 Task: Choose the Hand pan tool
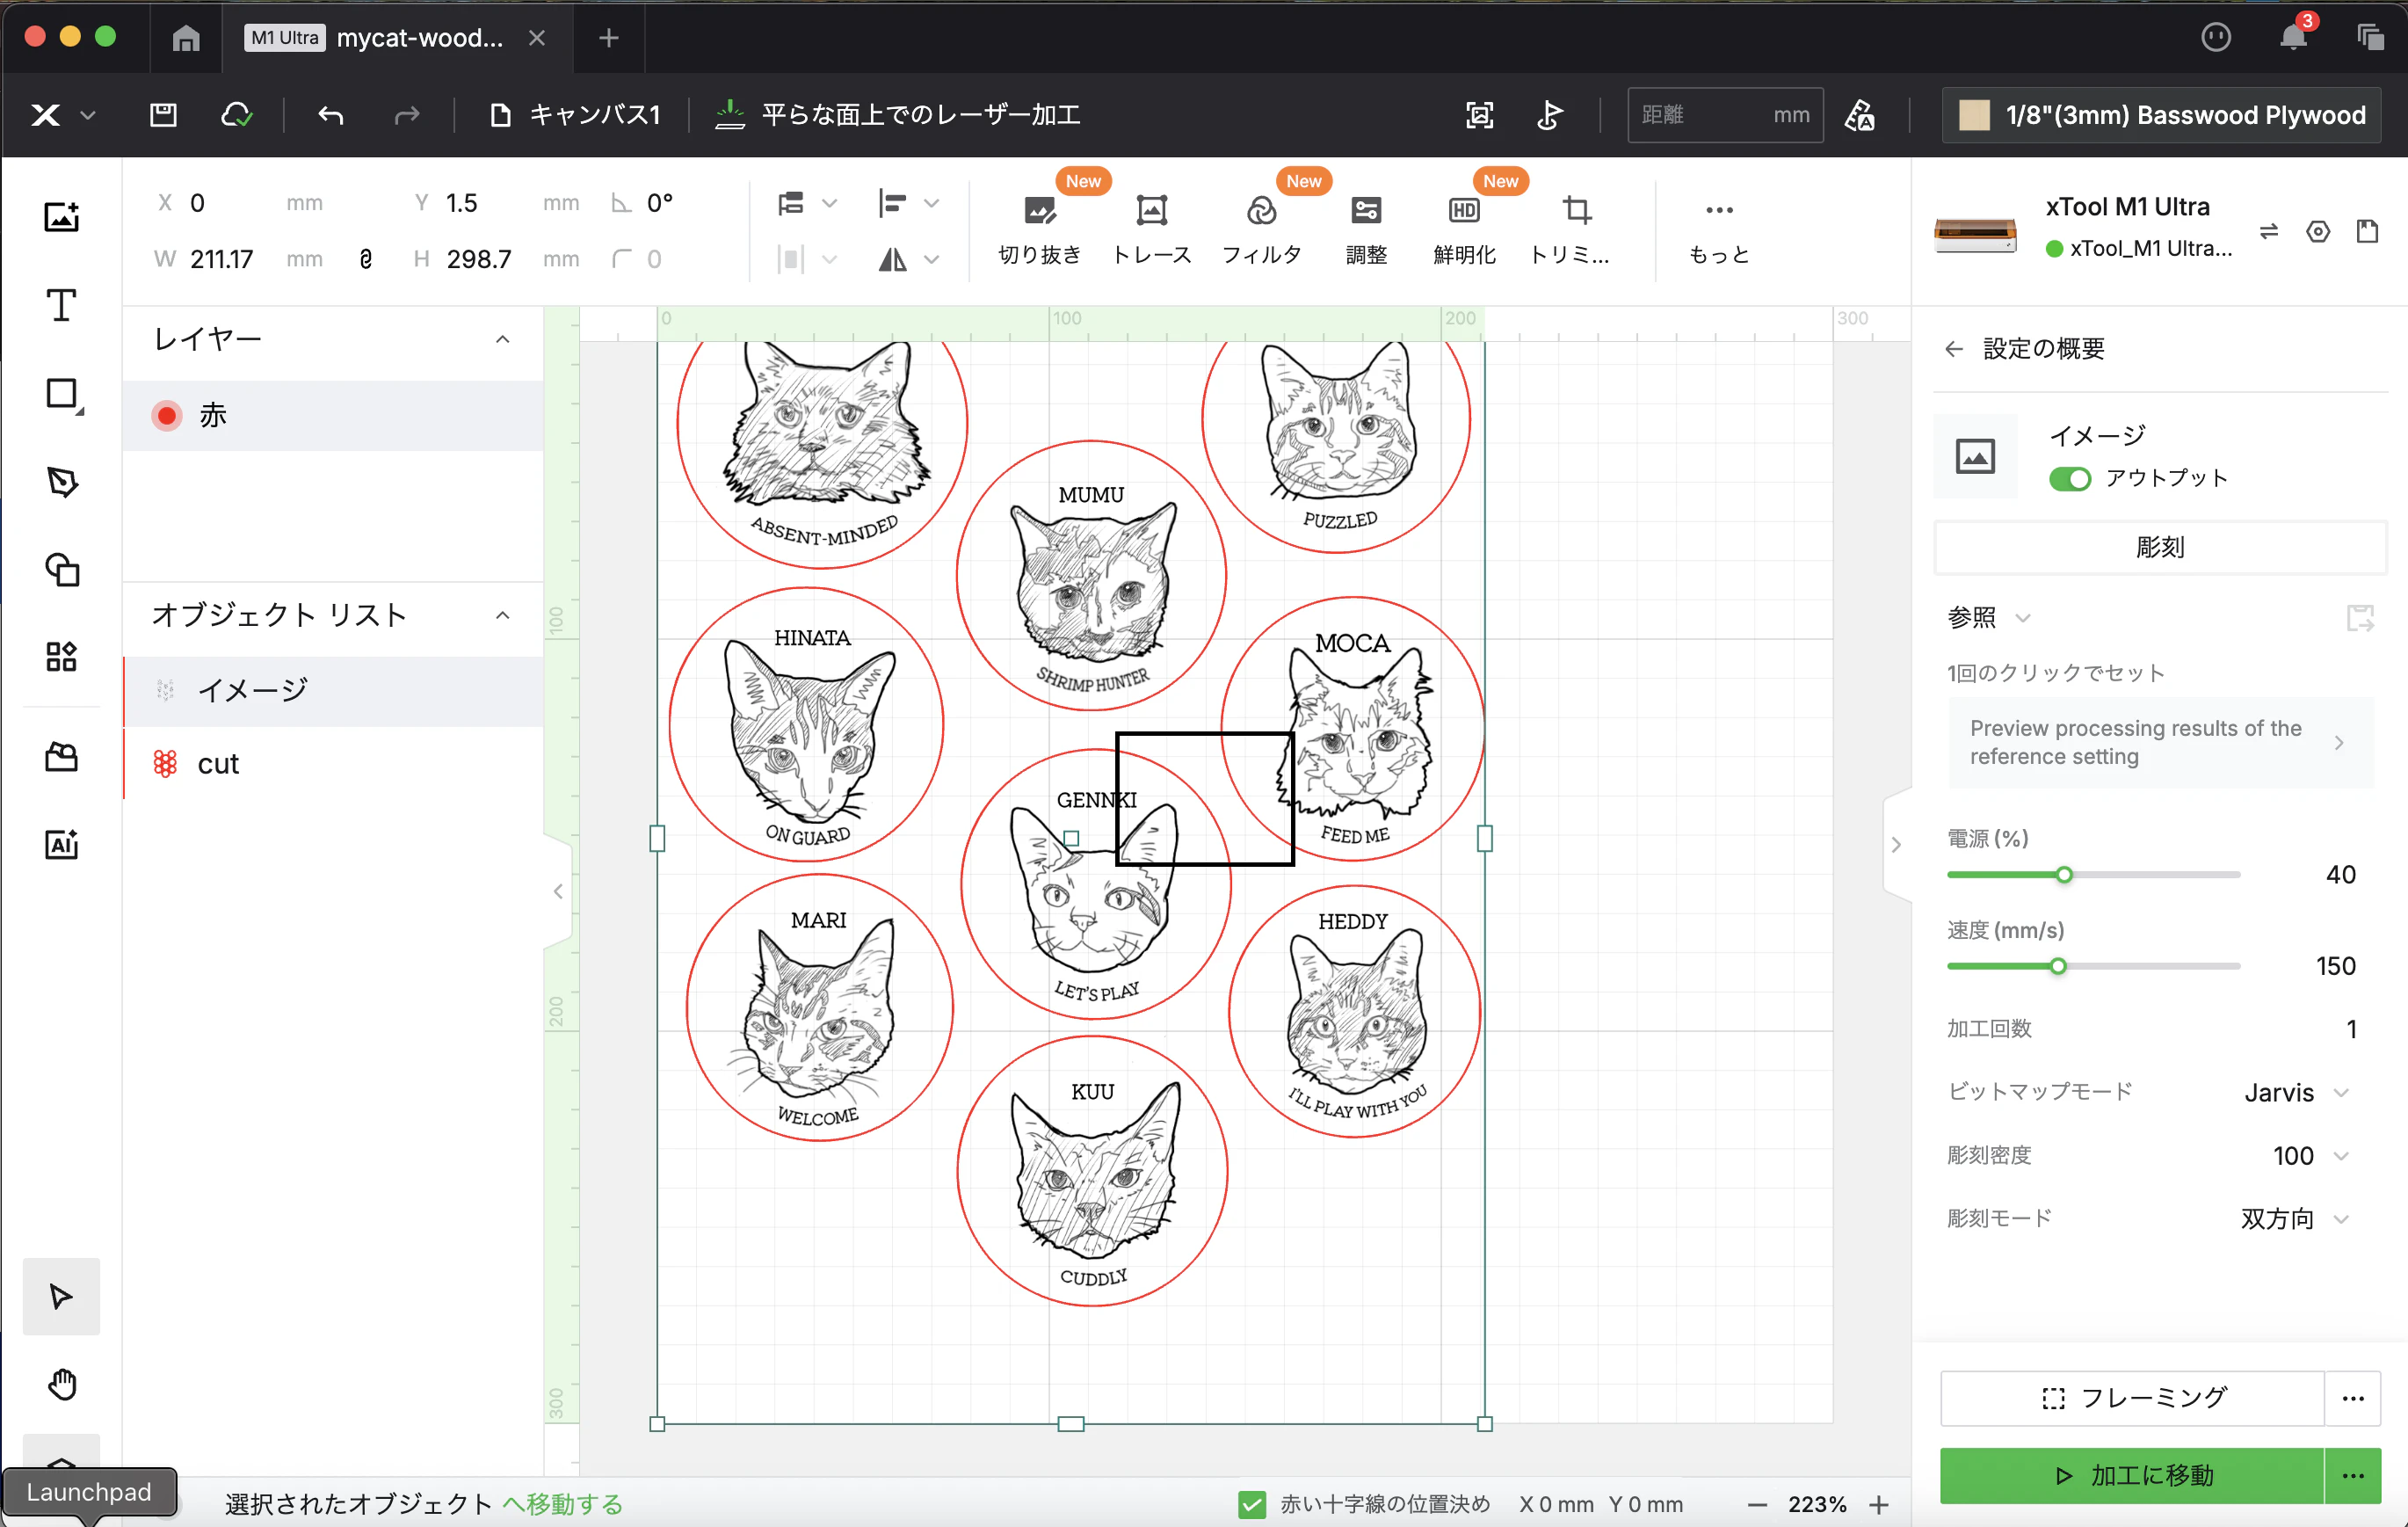pyautogui.click(x=61, y=1384)
